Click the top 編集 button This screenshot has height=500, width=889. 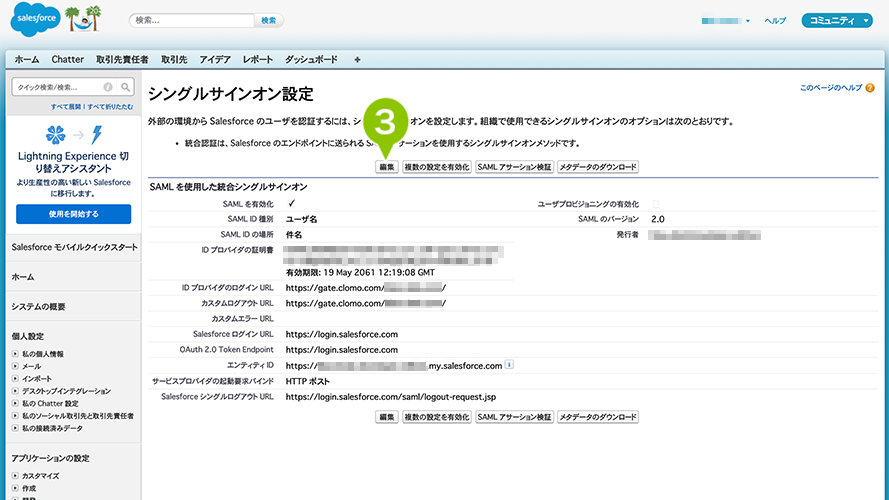pyautogui.click(x=387, y=167)
